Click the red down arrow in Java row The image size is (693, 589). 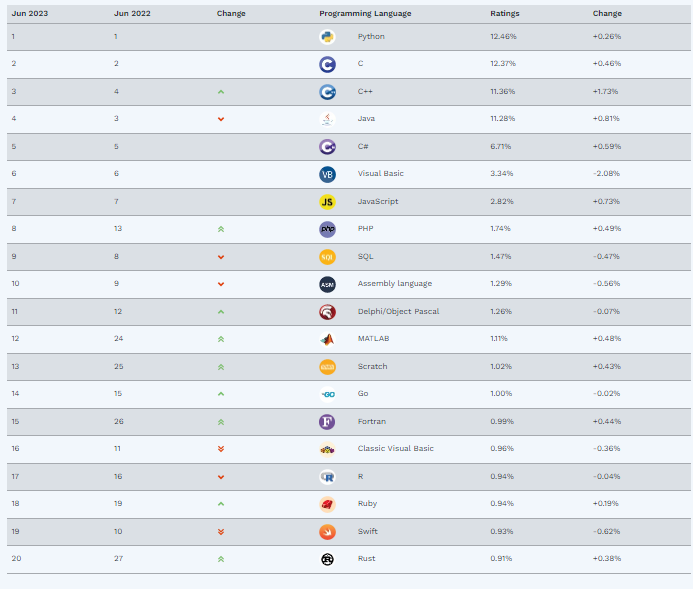pos(221,119)
